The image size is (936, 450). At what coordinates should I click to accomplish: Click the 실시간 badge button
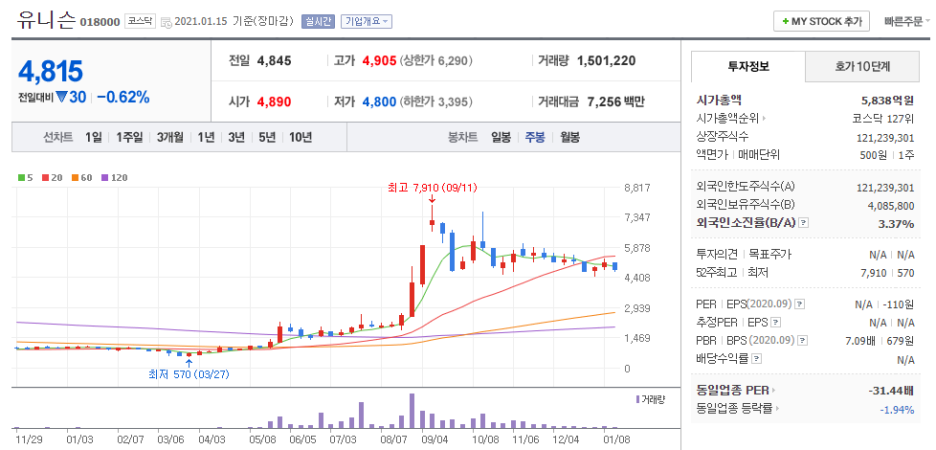tap(319, 21)
